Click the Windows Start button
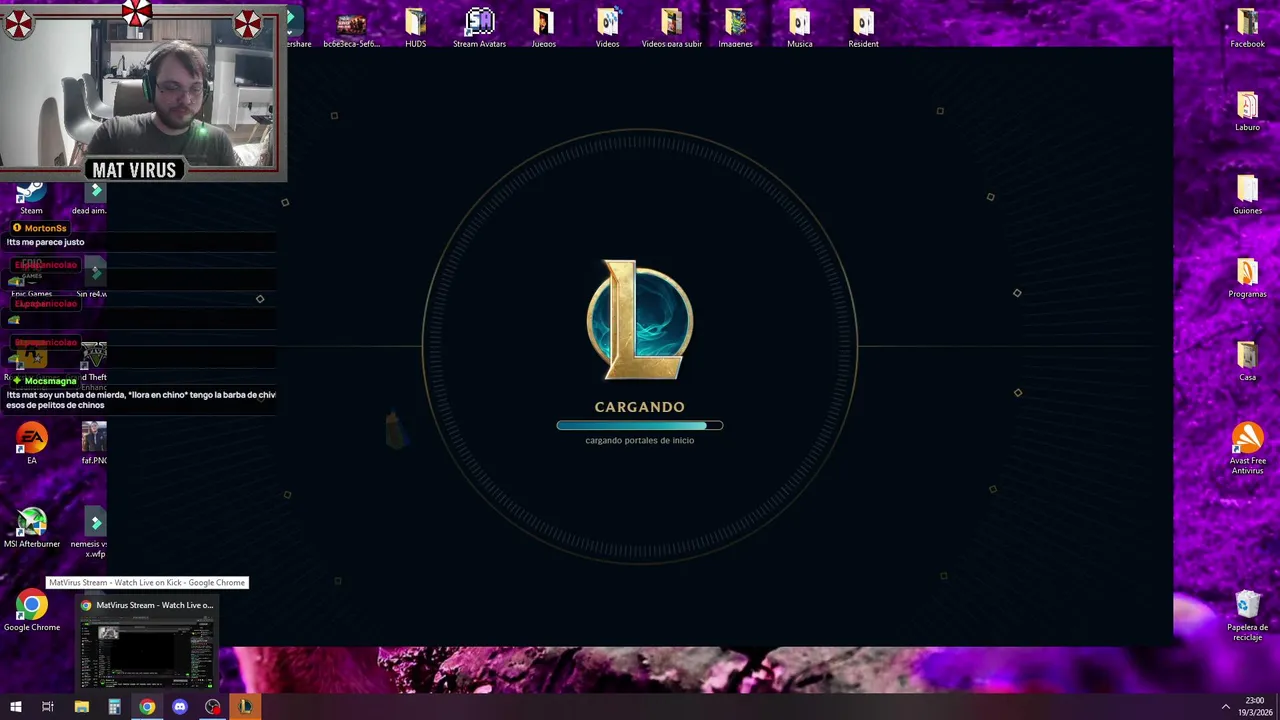This screenshot has width=1280, height=720. click(15, 707)
